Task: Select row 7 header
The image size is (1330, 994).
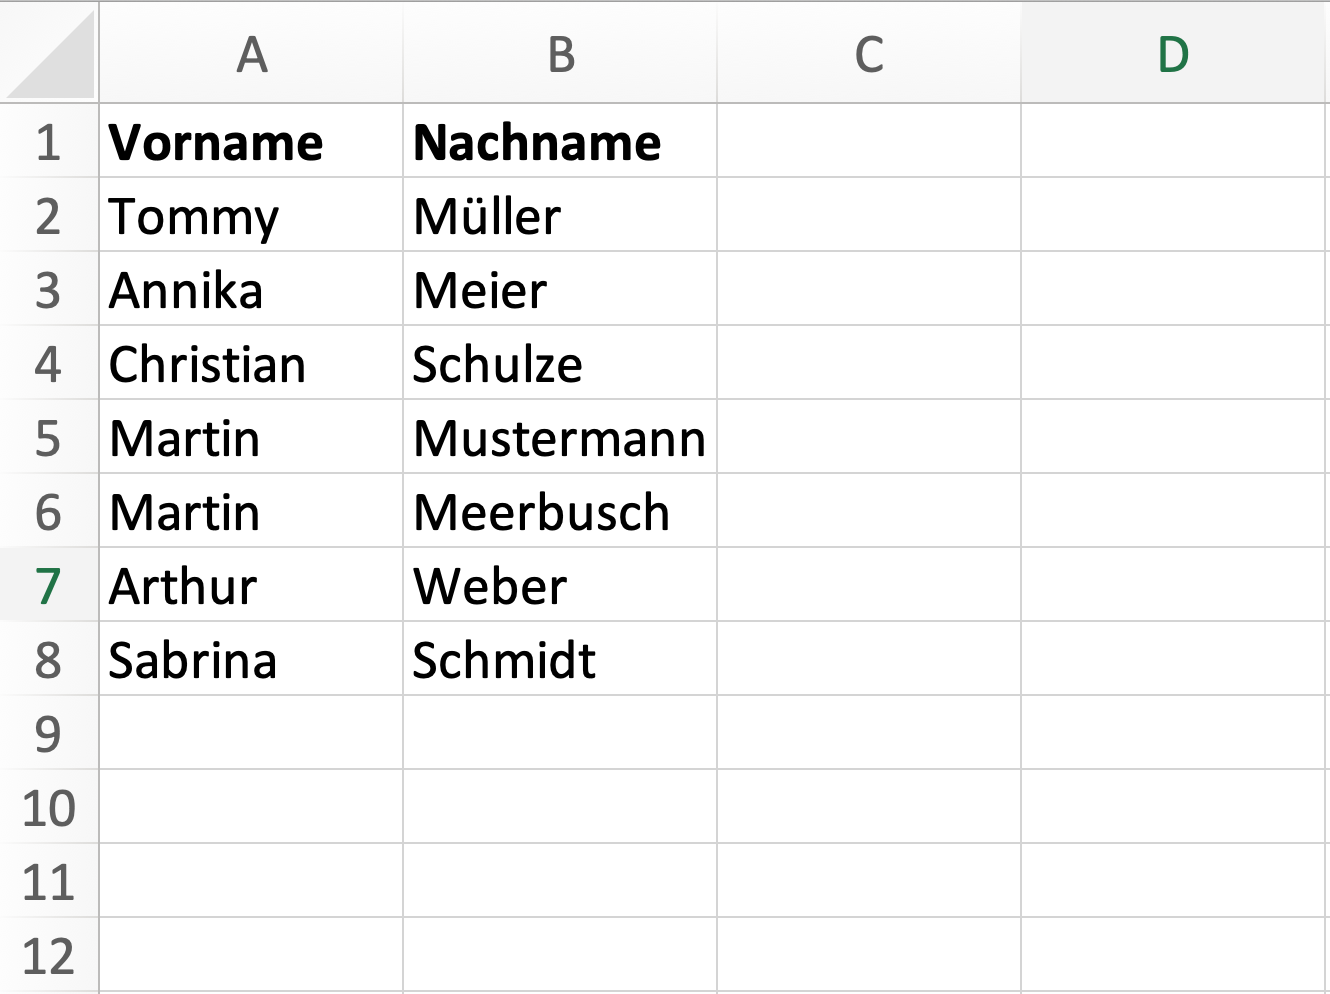Action: 48,586
